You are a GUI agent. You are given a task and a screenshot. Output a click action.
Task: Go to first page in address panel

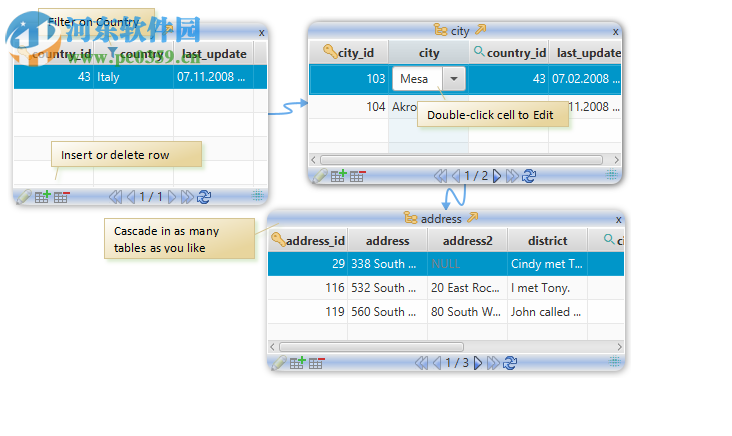tap(421, 363)
